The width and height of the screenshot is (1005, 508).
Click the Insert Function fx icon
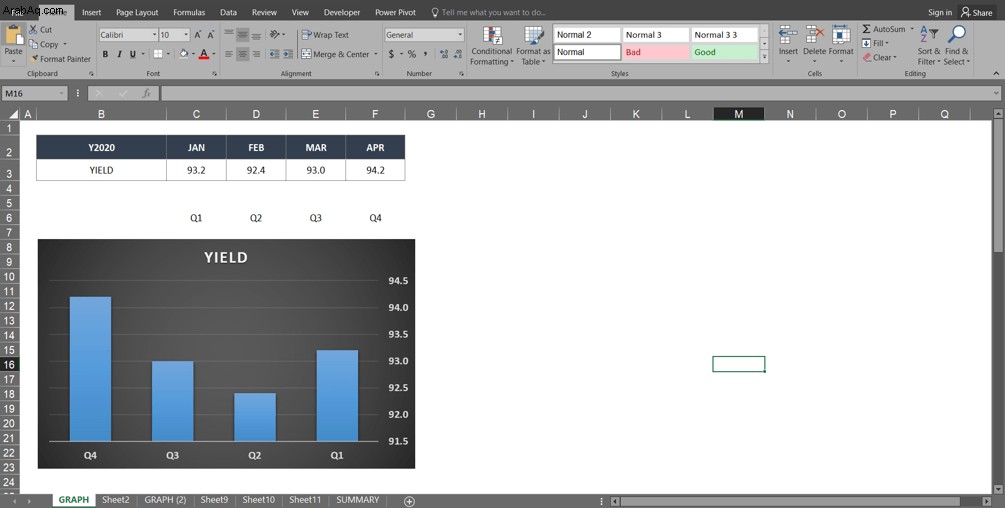tap(147, 94)
